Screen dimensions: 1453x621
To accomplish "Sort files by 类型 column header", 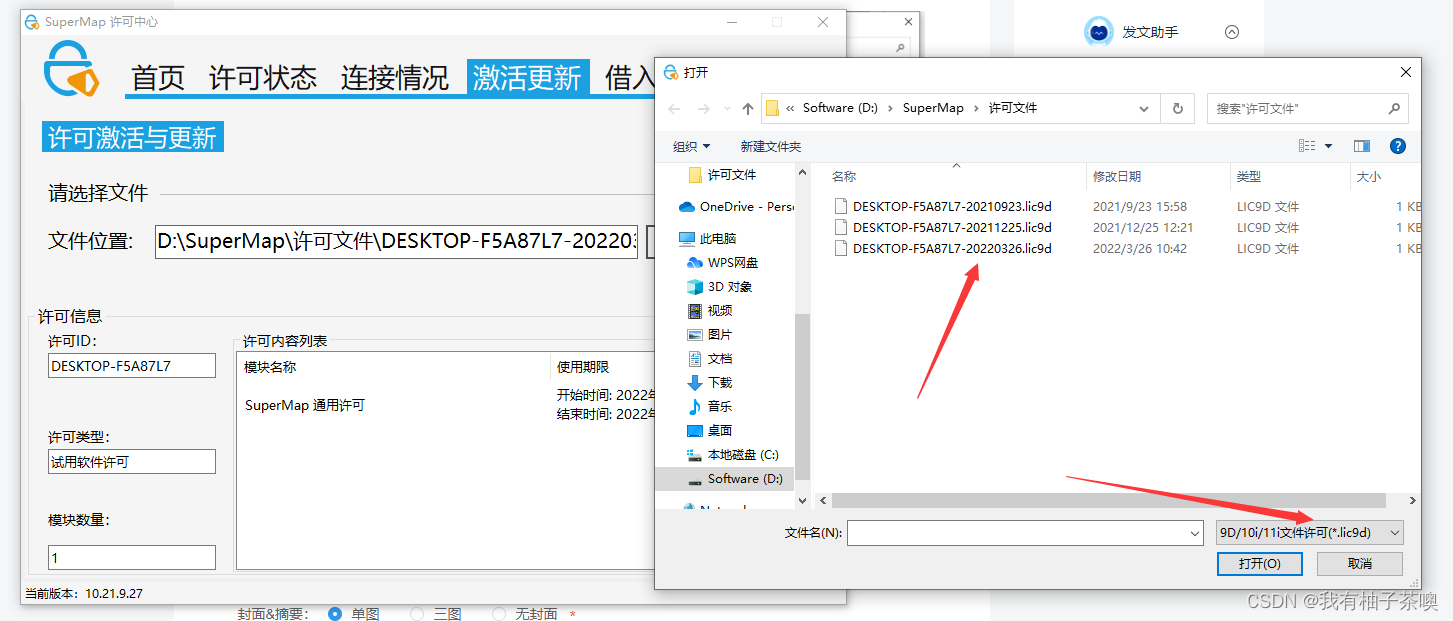I will coord(1248,176).
